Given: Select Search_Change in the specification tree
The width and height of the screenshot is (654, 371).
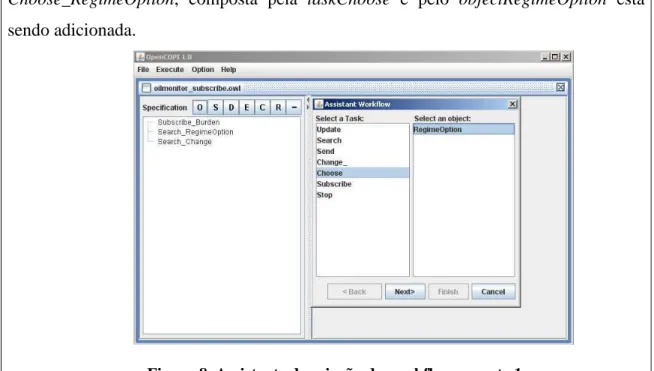Looking at the screenshot, I should click(184, 142).
